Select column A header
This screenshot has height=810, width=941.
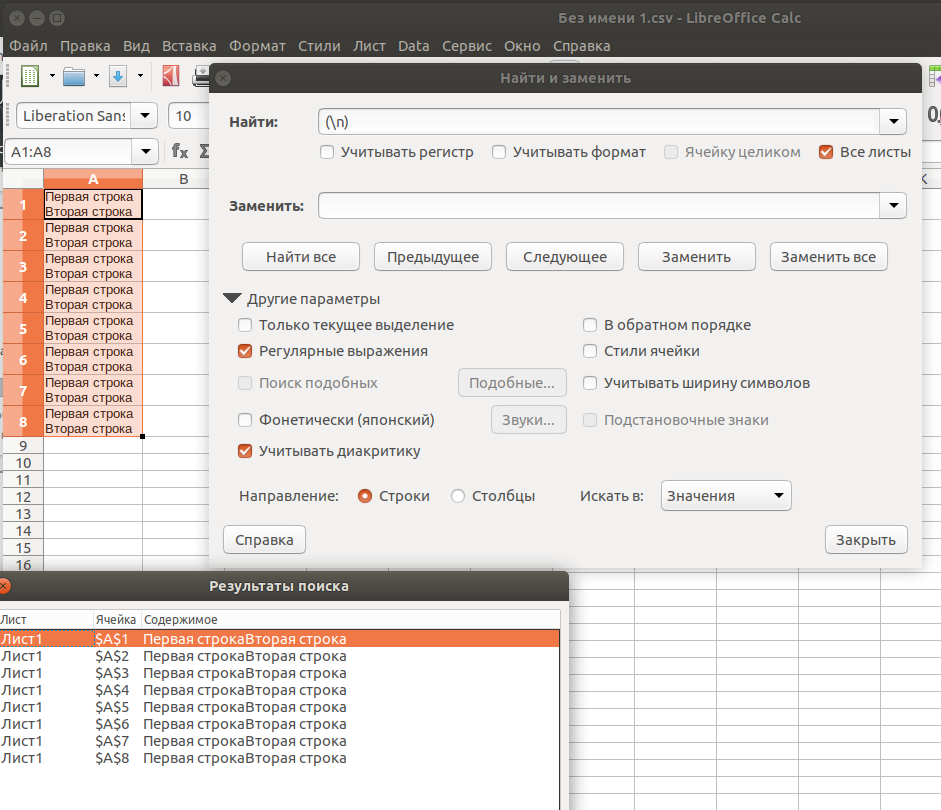coord(93,179)
